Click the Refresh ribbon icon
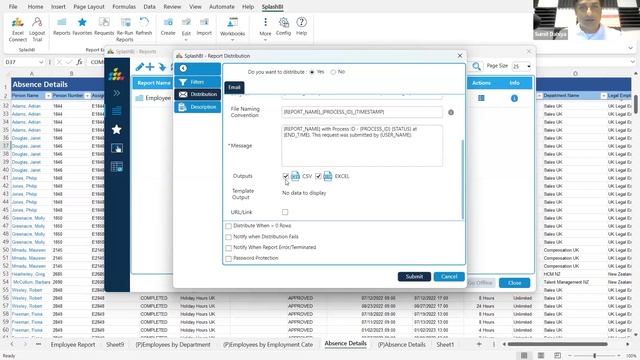 144,26
